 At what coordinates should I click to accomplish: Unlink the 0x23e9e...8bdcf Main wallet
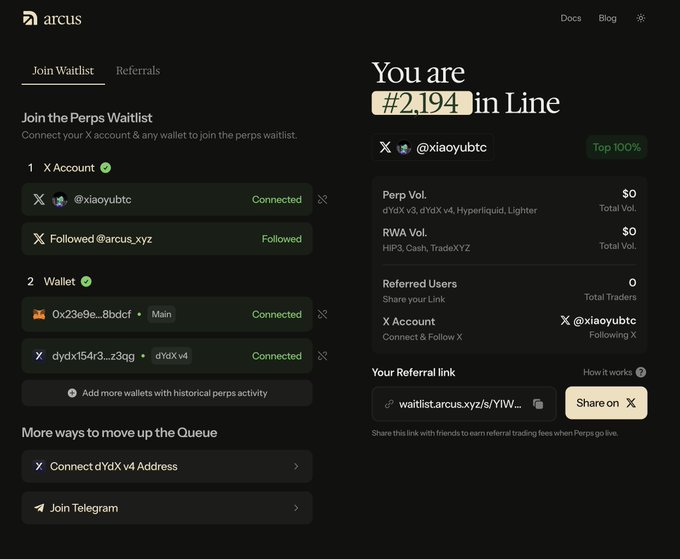pyautogui.click(x=322, y=314)
